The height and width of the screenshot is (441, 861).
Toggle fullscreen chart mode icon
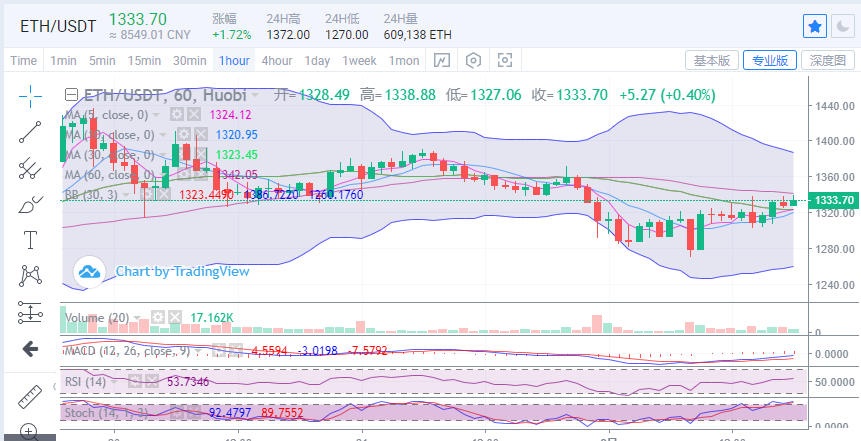(505, 60)
